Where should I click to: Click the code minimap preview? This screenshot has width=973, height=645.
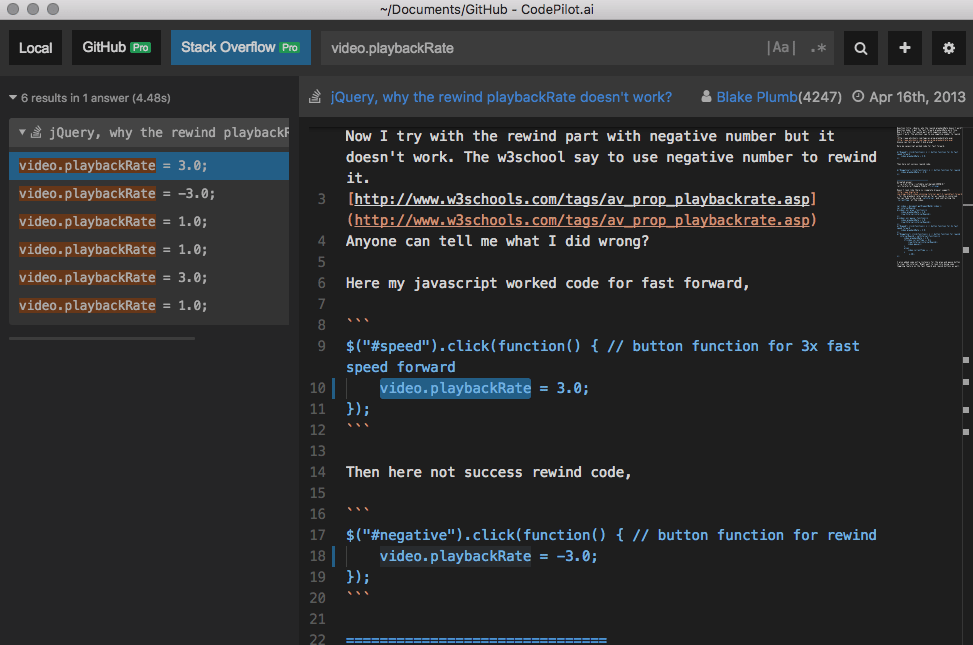click(928, 197)
